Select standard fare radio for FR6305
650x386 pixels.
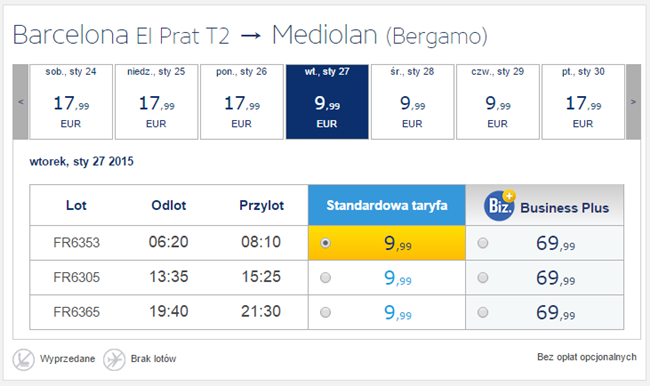pyautogui.click(x=325, y=277)
